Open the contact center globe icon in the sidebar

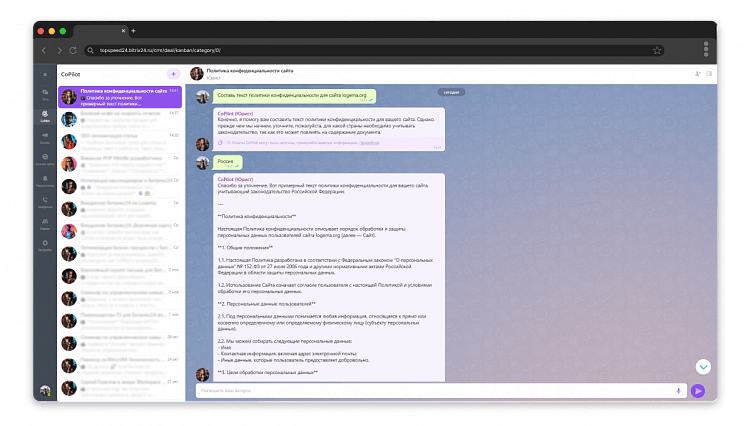[45, 159]
